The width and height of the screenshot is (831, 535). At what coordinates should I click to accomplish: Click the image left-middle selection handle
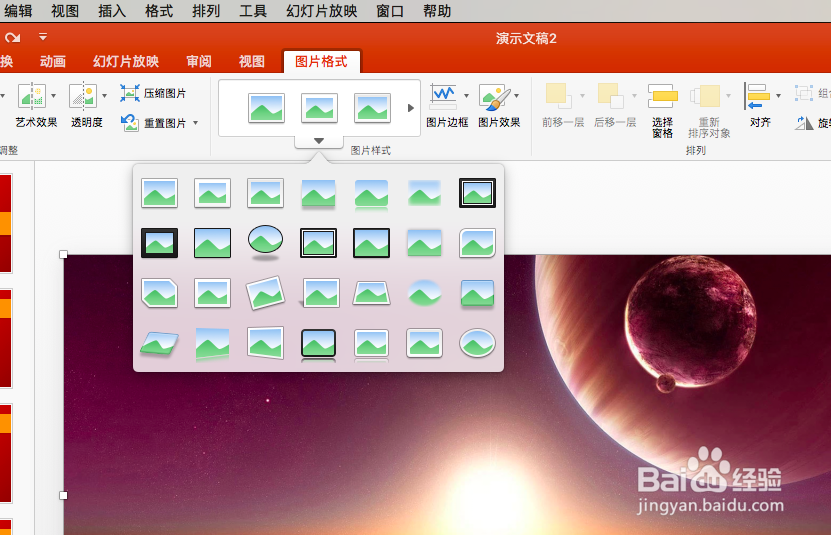[64, 495]
